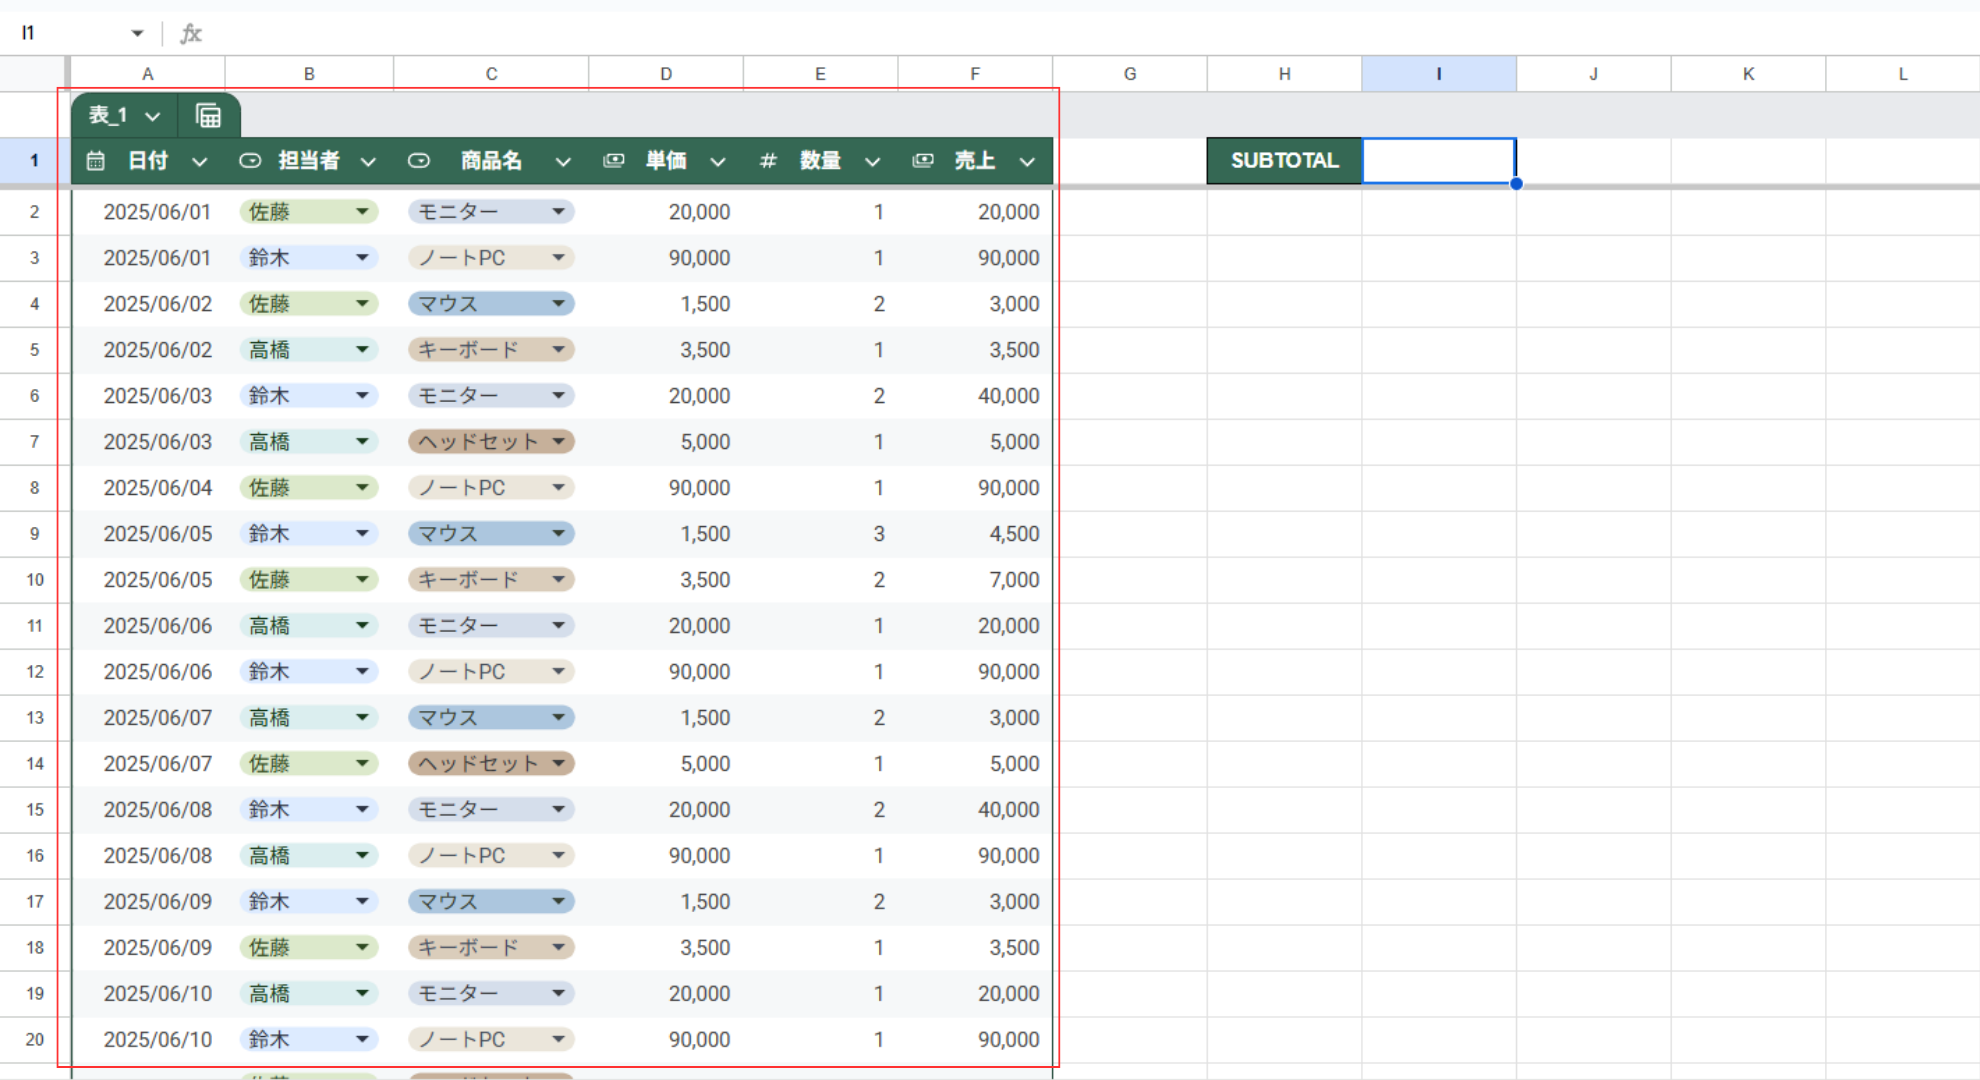1980x1080 pixels.
Task: Select the 90,000 sales cell in row 20
Action: 975,1040
